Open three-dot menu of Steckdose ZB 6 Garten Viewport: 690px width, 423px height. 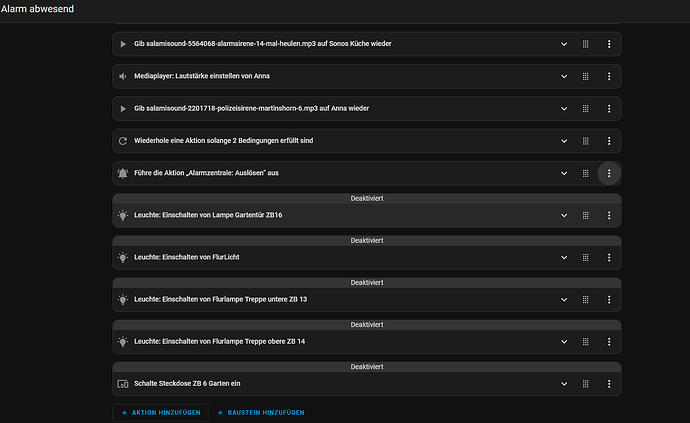pos(609,384)
